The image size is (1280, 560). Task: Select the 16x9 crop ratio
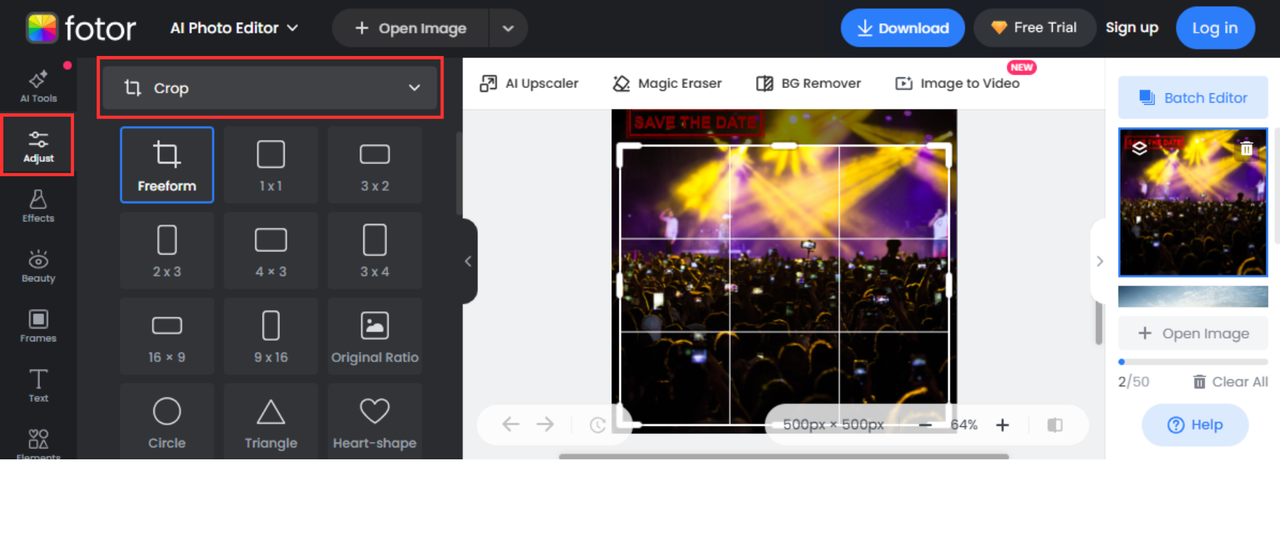tap(167, 336)
